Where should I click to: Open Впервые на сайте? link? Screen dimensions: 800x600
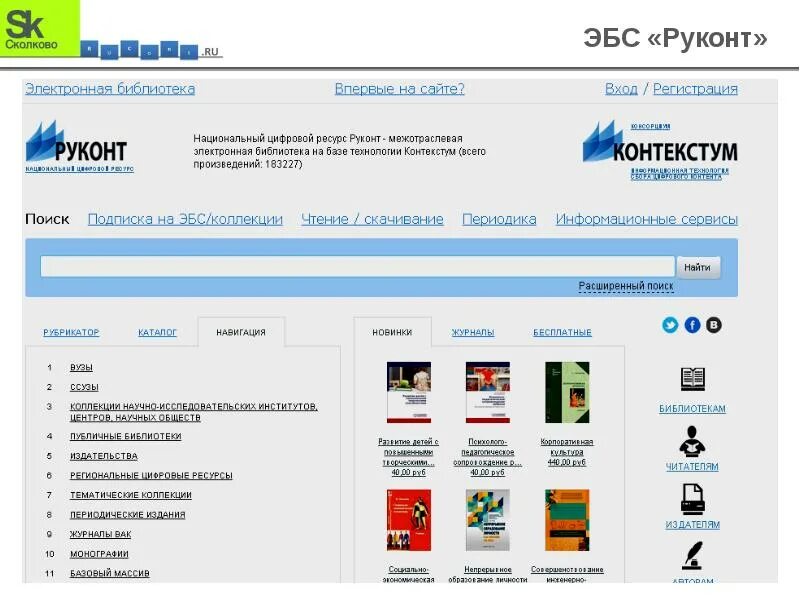click(399, 89)
